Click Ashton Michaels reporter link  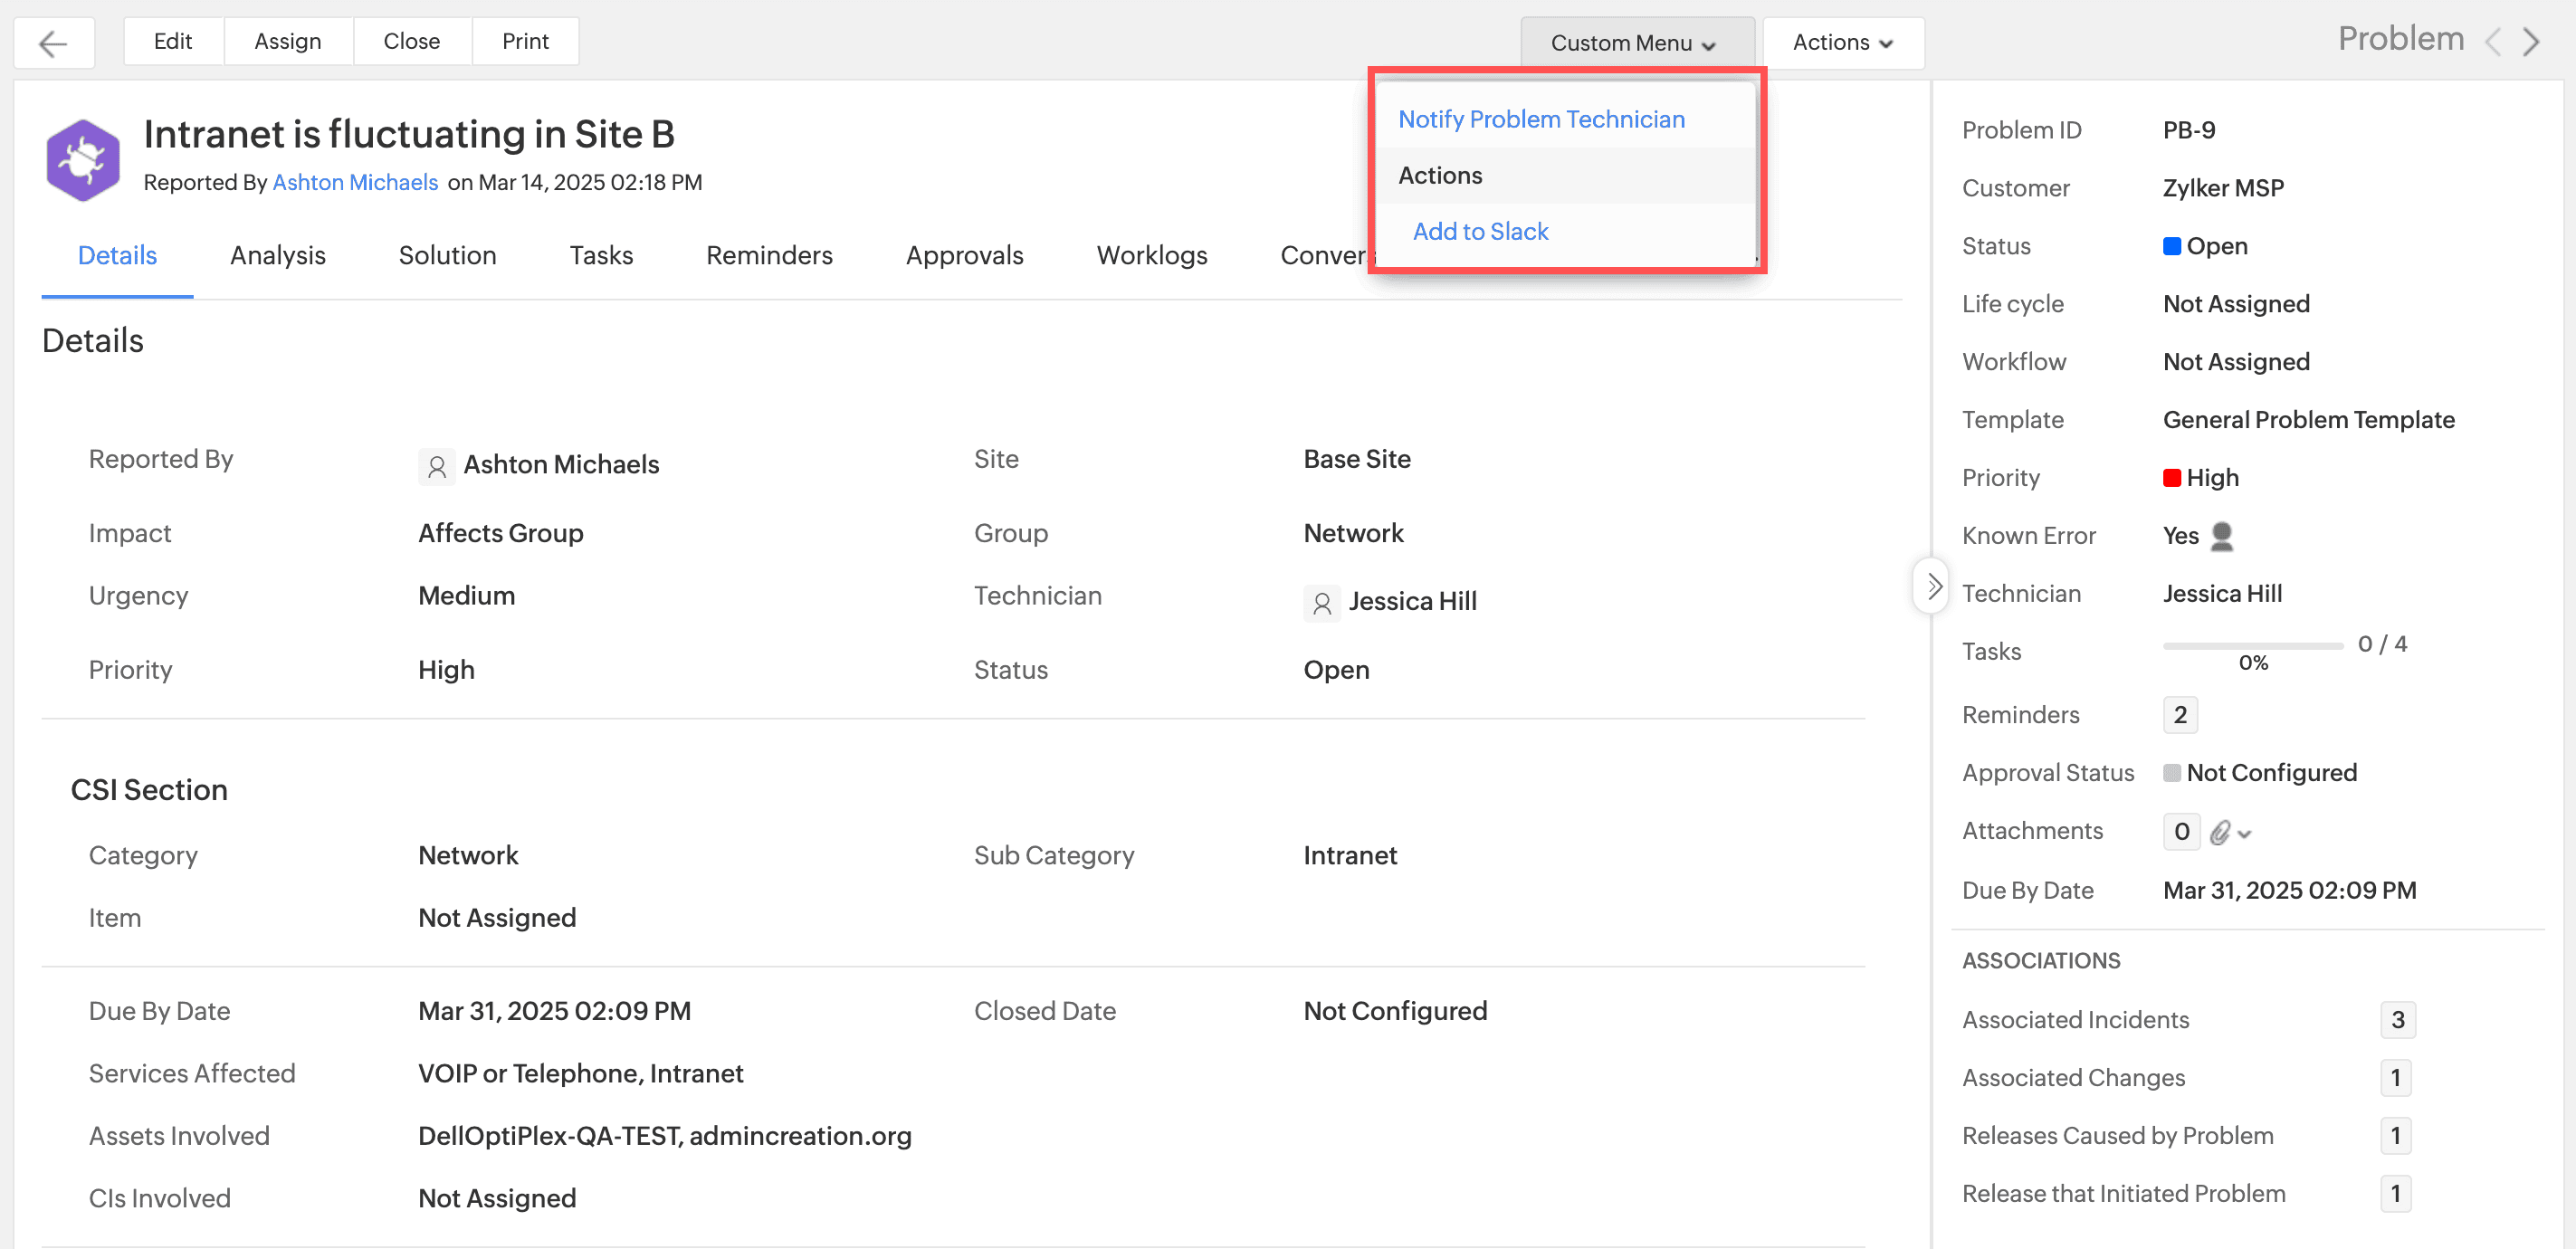click(x=355, y=183)
